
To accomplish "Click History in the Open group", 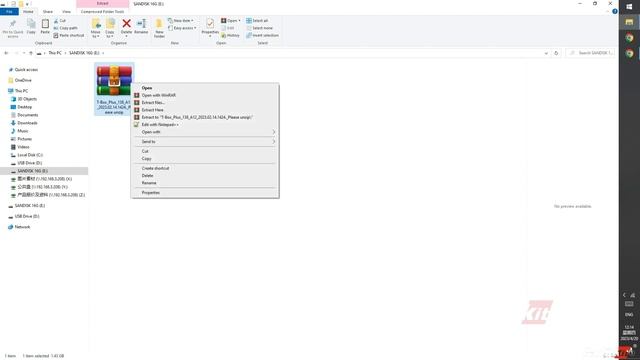I will (x=231, y=36).
